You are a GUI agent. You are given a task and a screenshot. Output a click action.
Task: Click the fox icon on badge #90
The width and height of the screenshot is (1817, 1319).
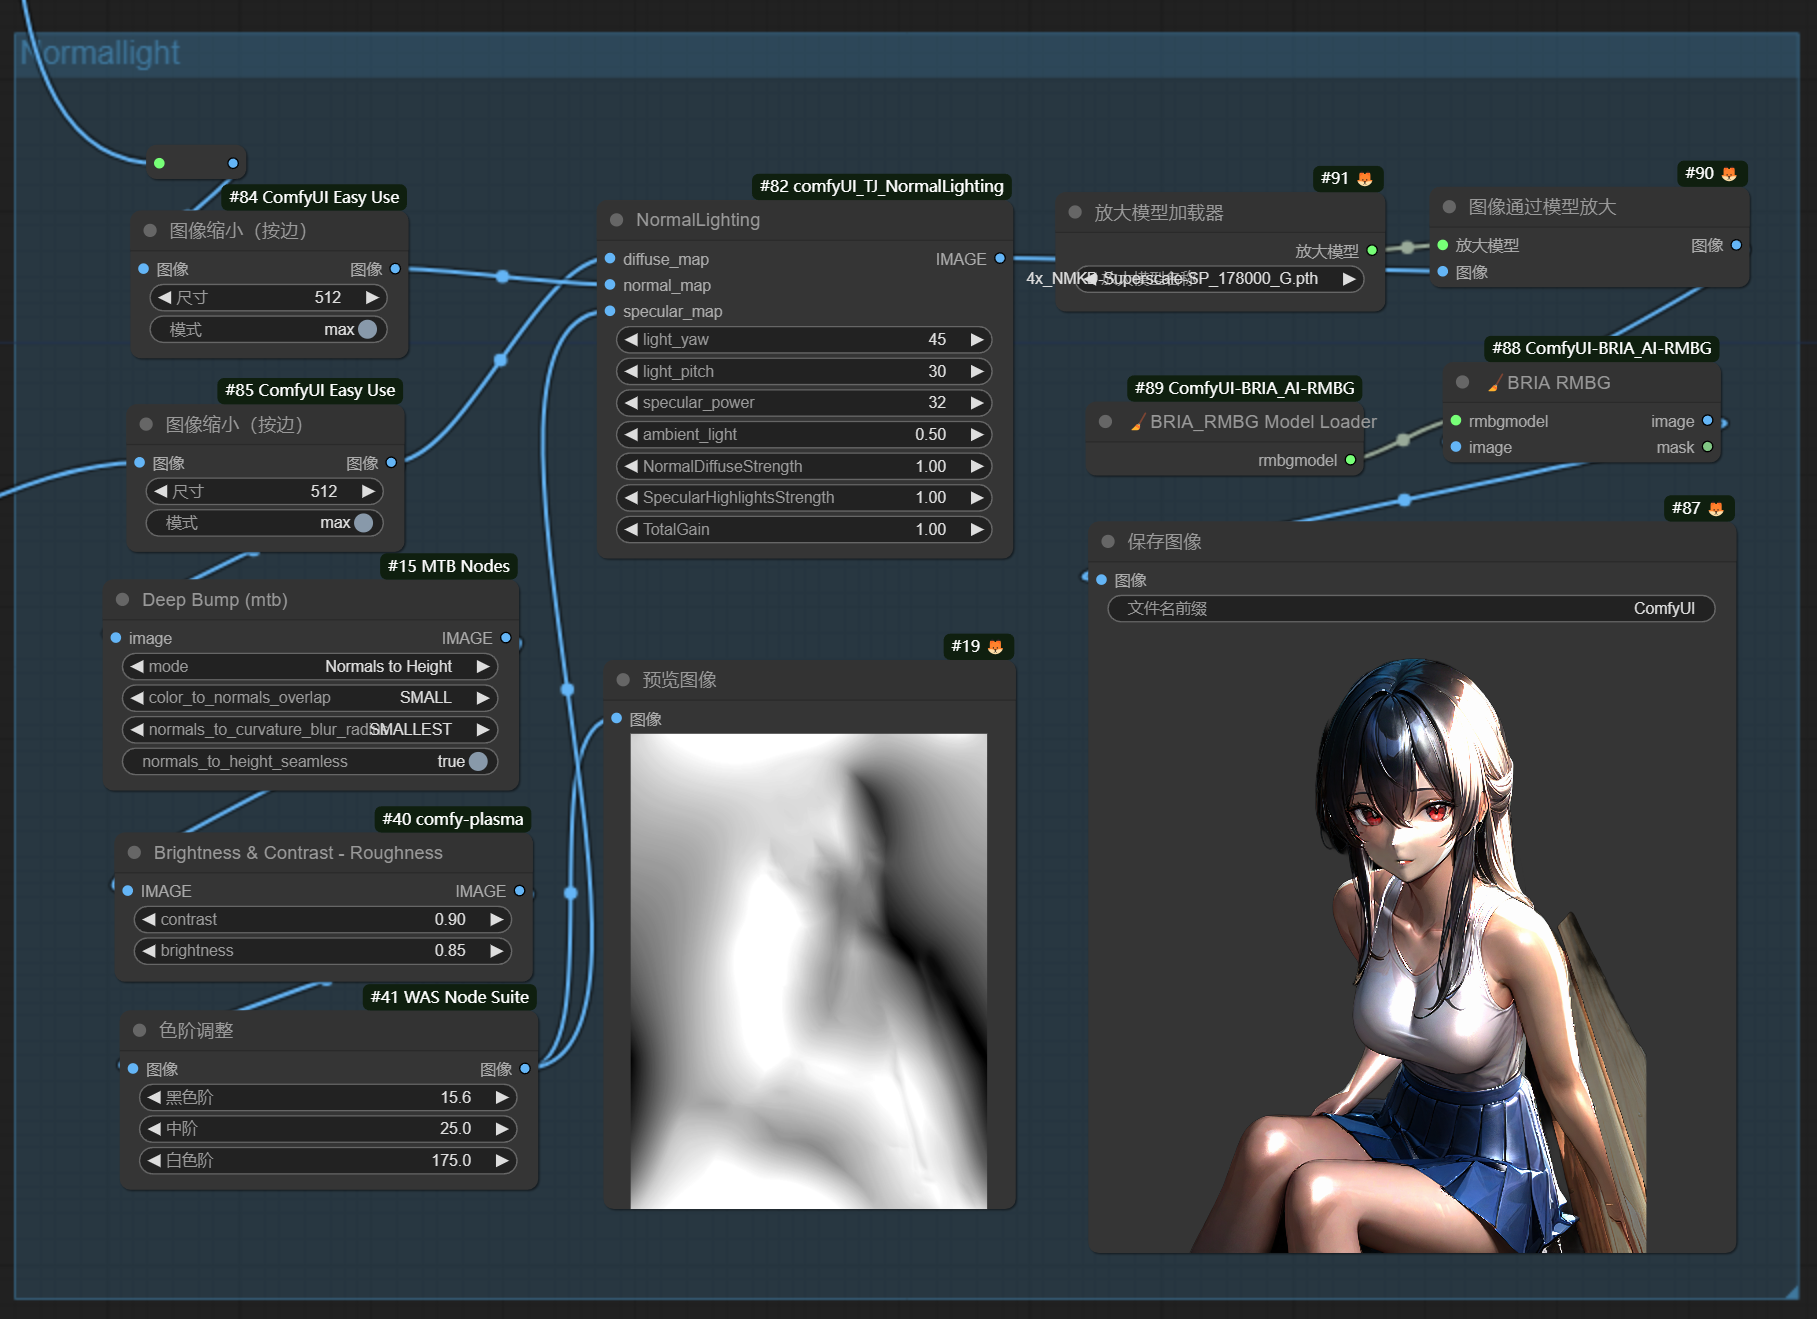pyautogui.click(x=1729, y=174)
